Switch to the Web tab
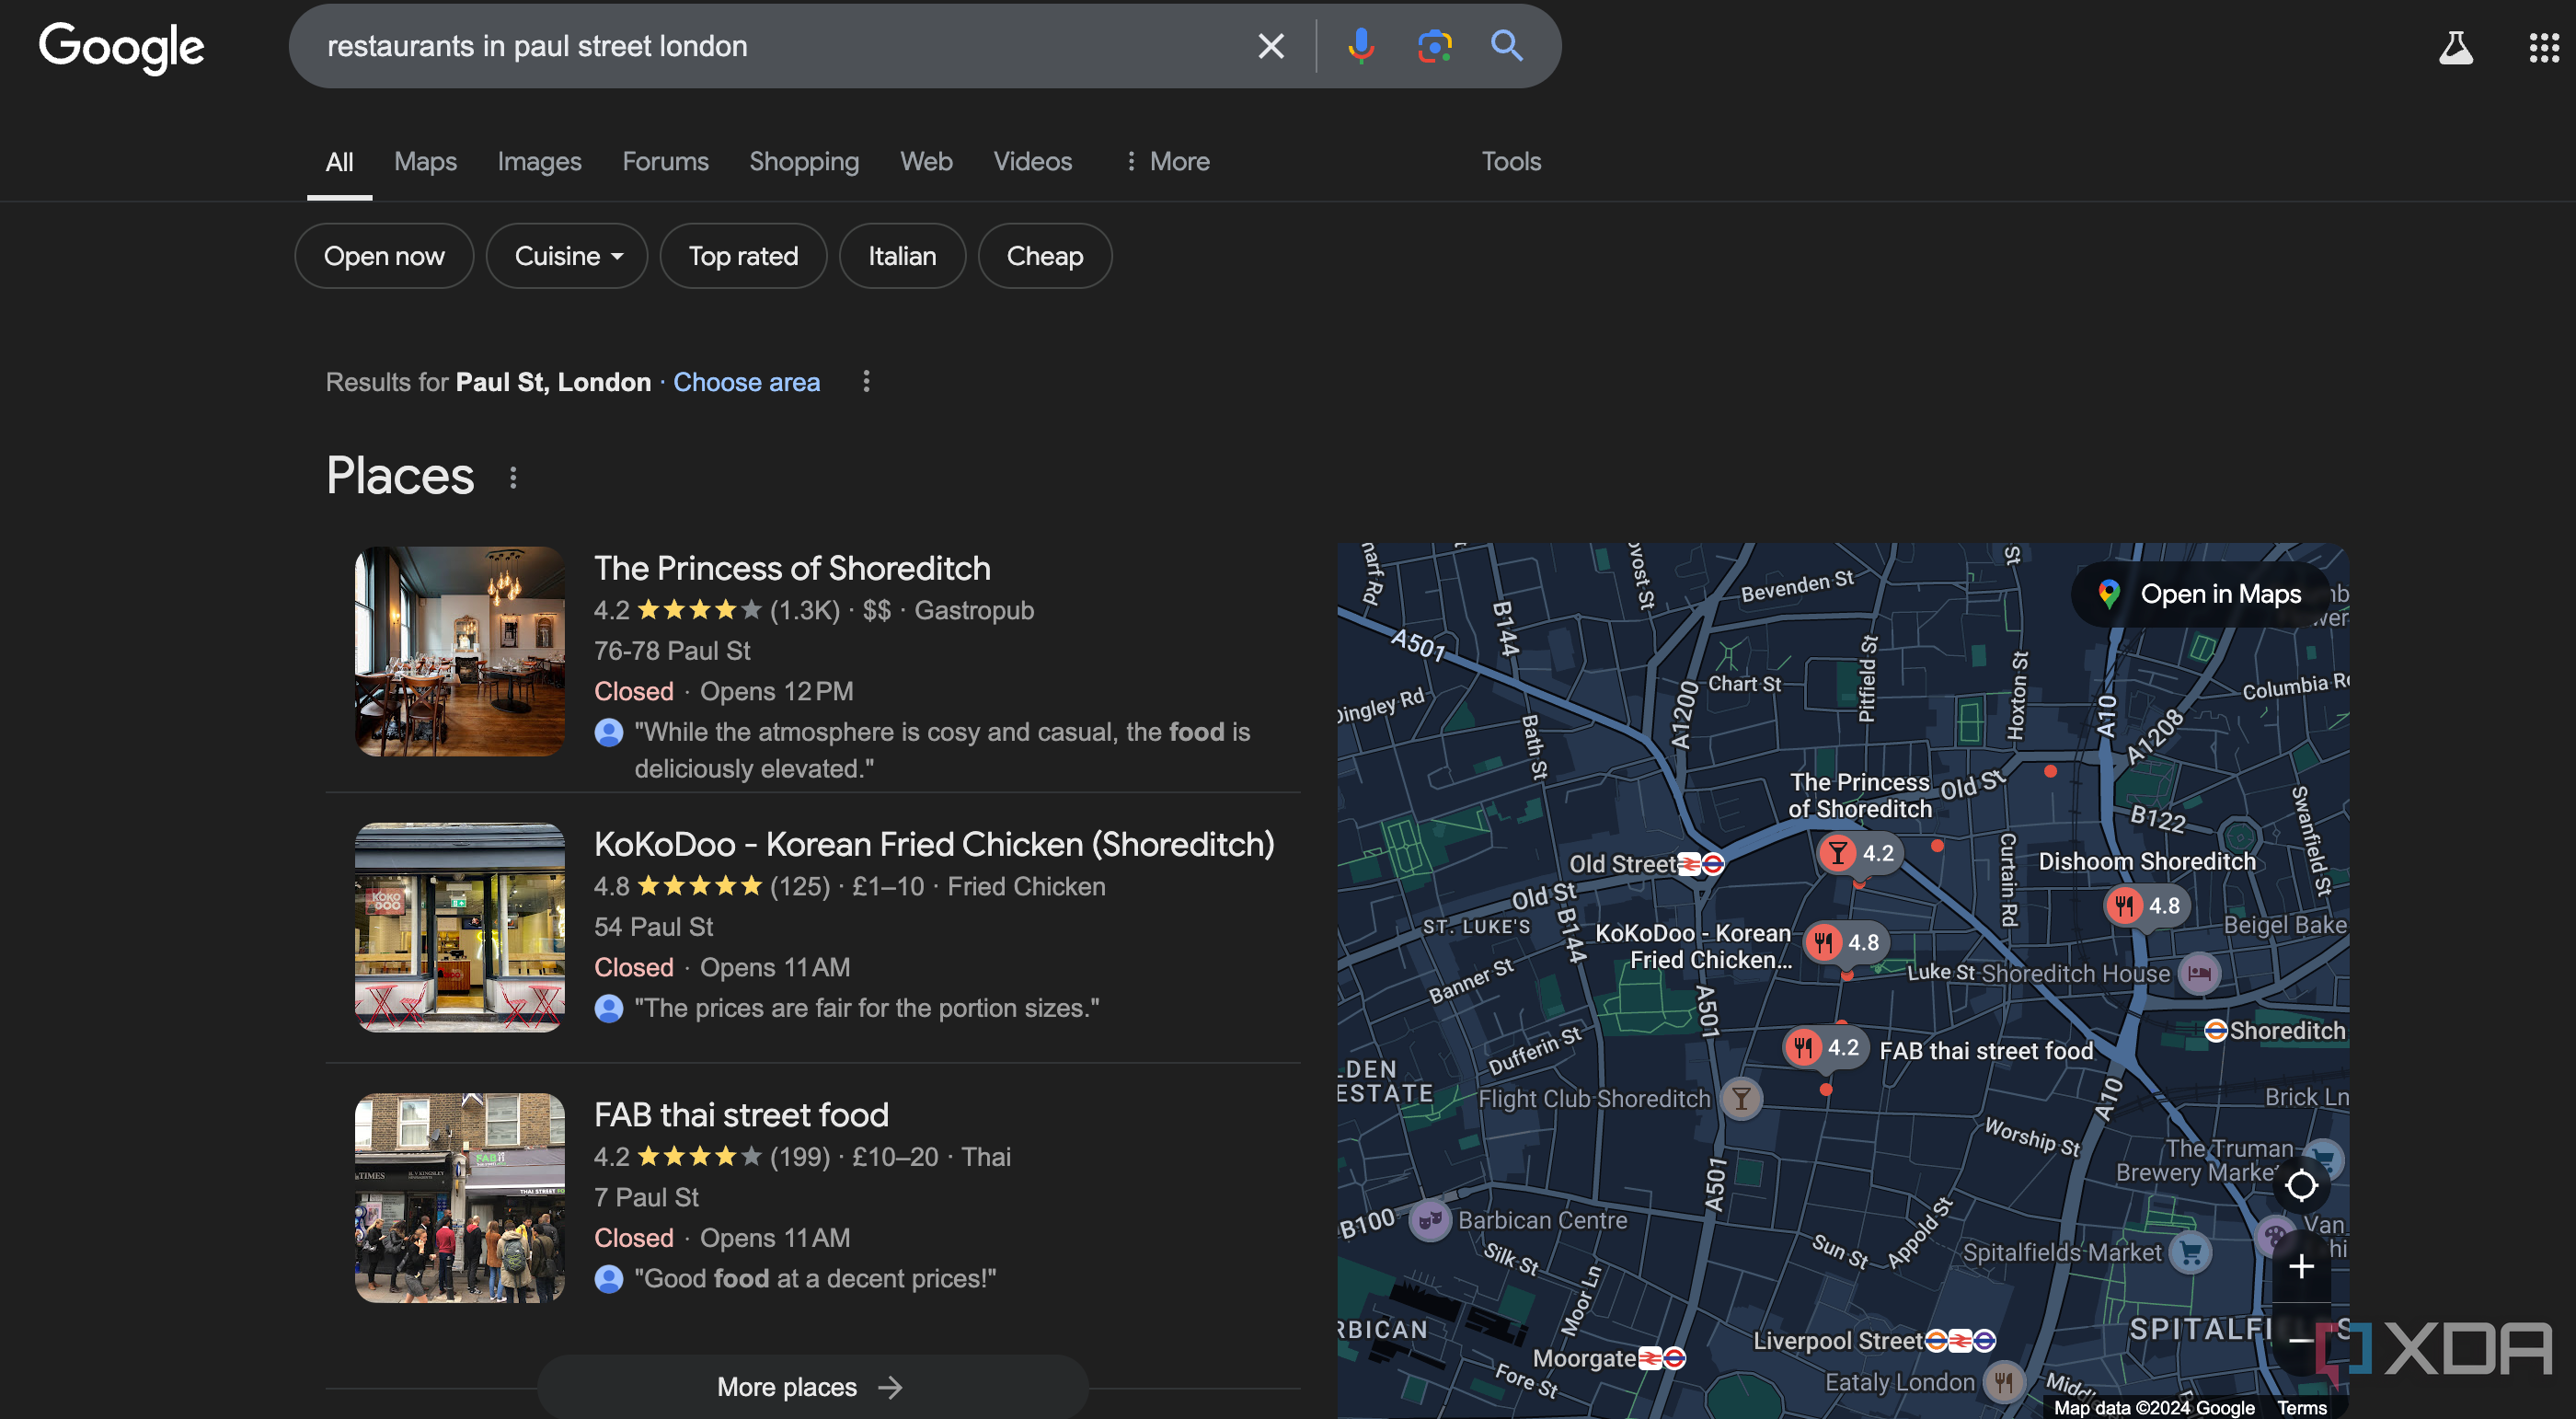This screenshot has height=1419, width=2576. click(x=926, y=161)
